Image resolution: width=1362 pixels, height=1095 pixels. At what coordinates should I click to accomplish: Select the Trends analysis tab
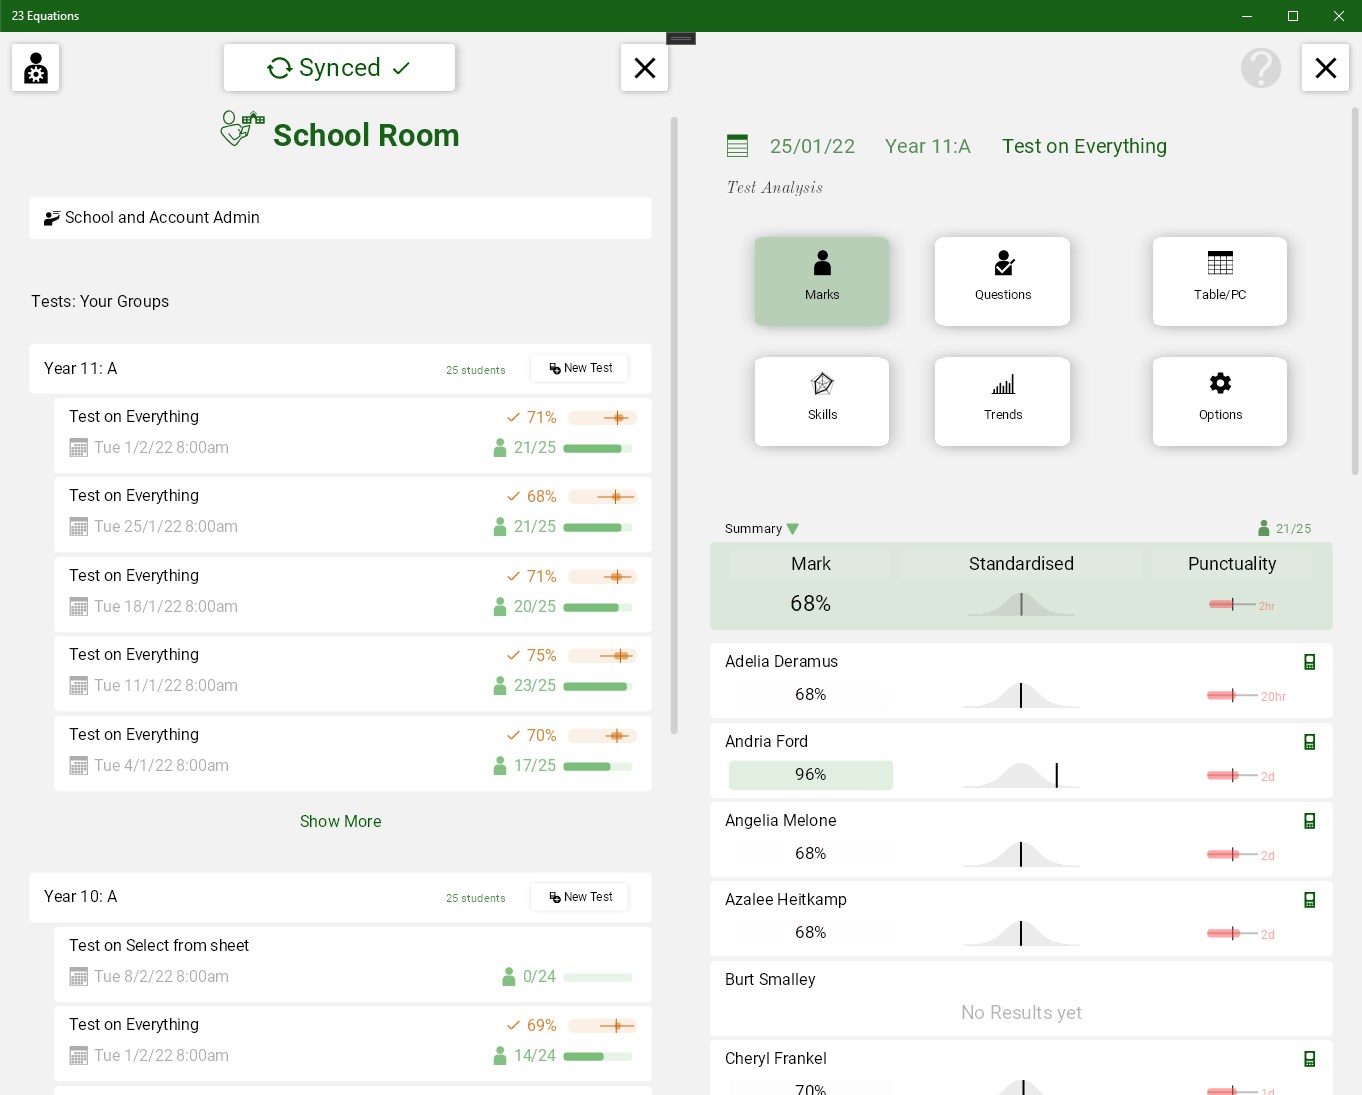1002,401
